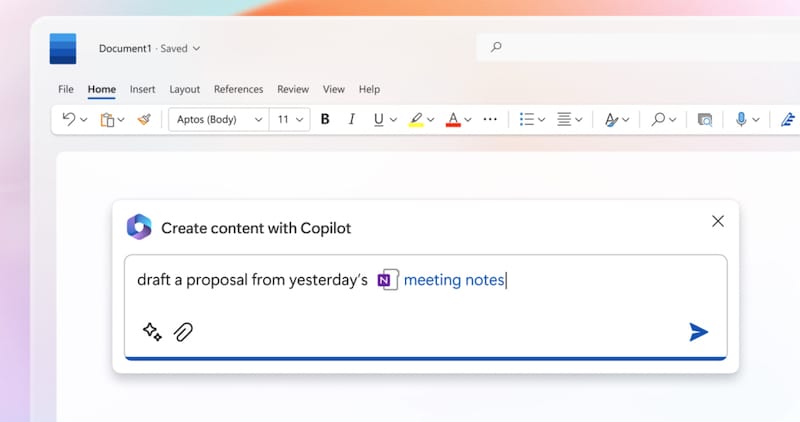
Task: Click the Word app logo icon
Action: point(63,48)
